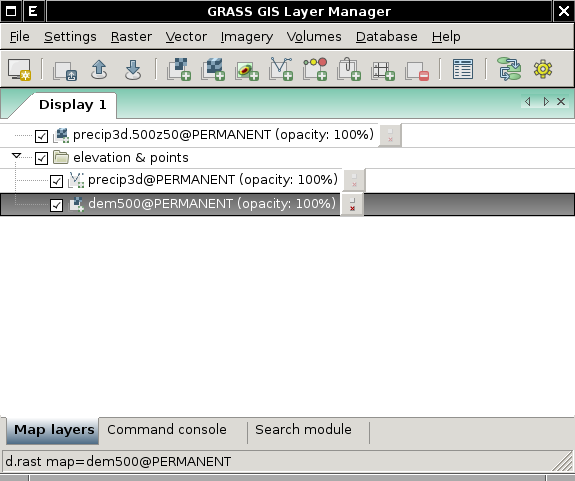
Task: Click the Add grid layer icon
Action: [x=383, y=69]
